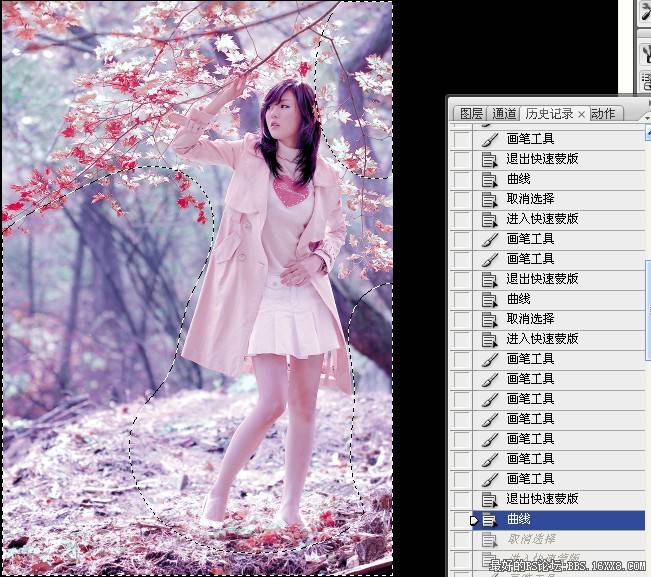This screenshot has width=651, height=577.
Task: Switch to the 通道 tab
Action: pos(504,113)
